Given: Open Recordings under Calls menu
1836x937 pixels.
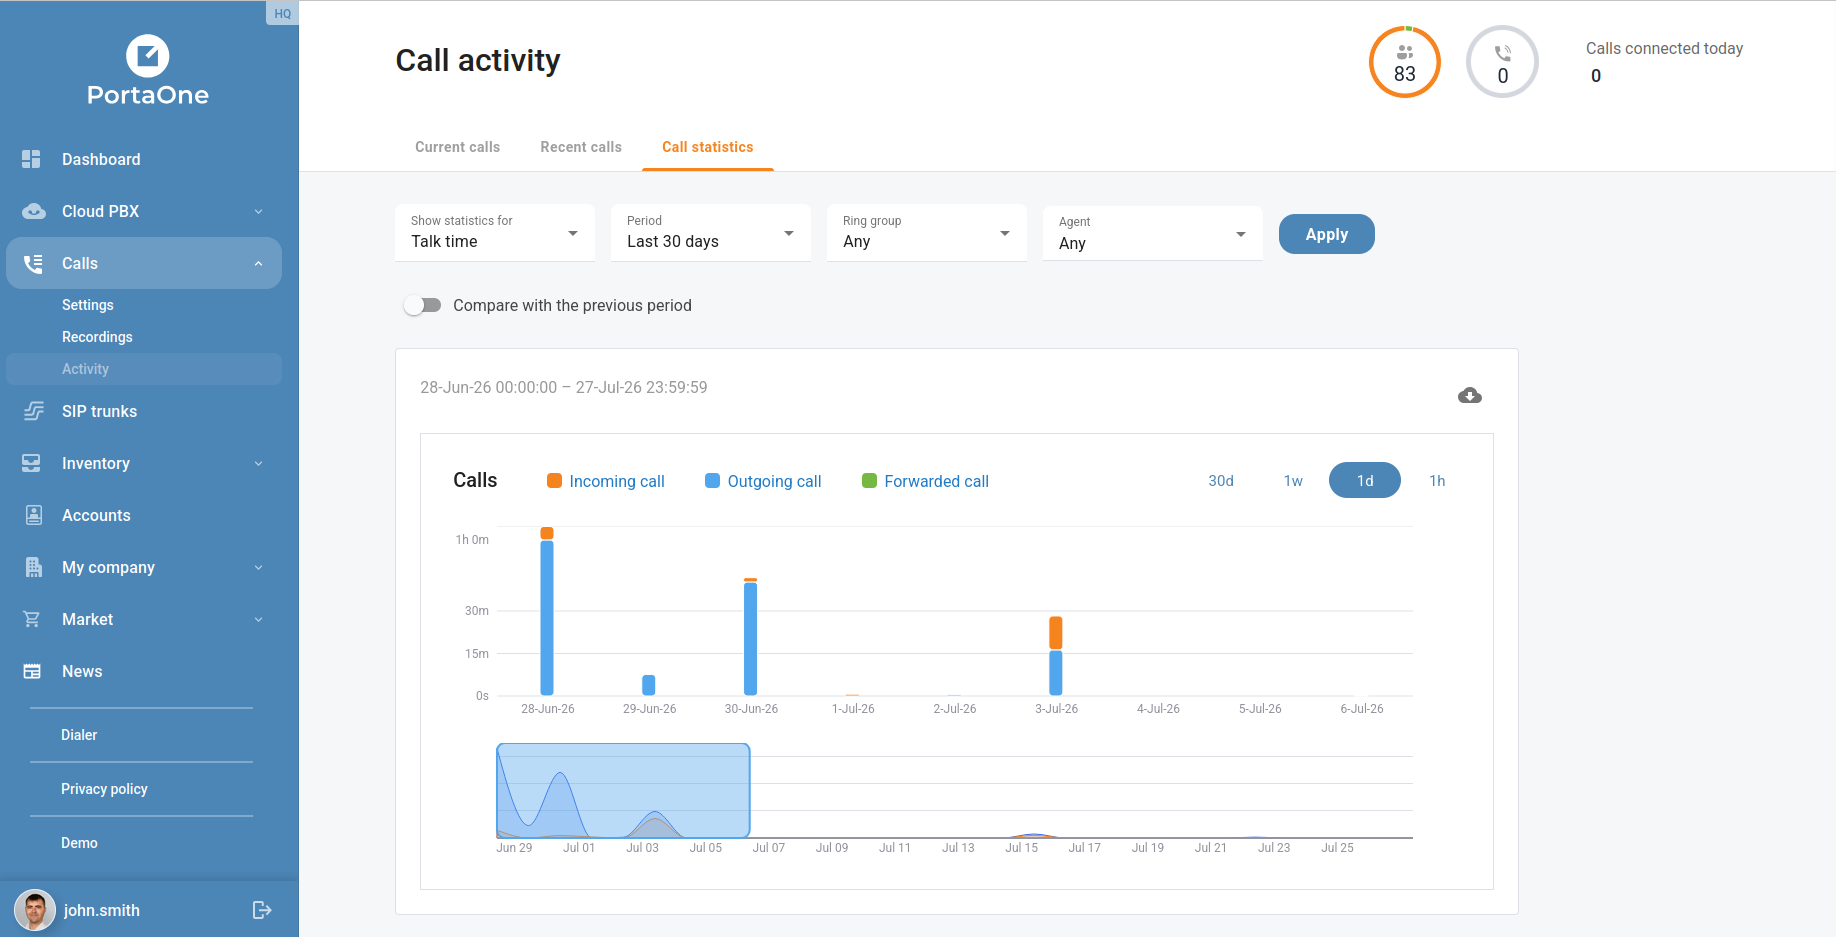Looking at the screenshot, I should point(97,337).
